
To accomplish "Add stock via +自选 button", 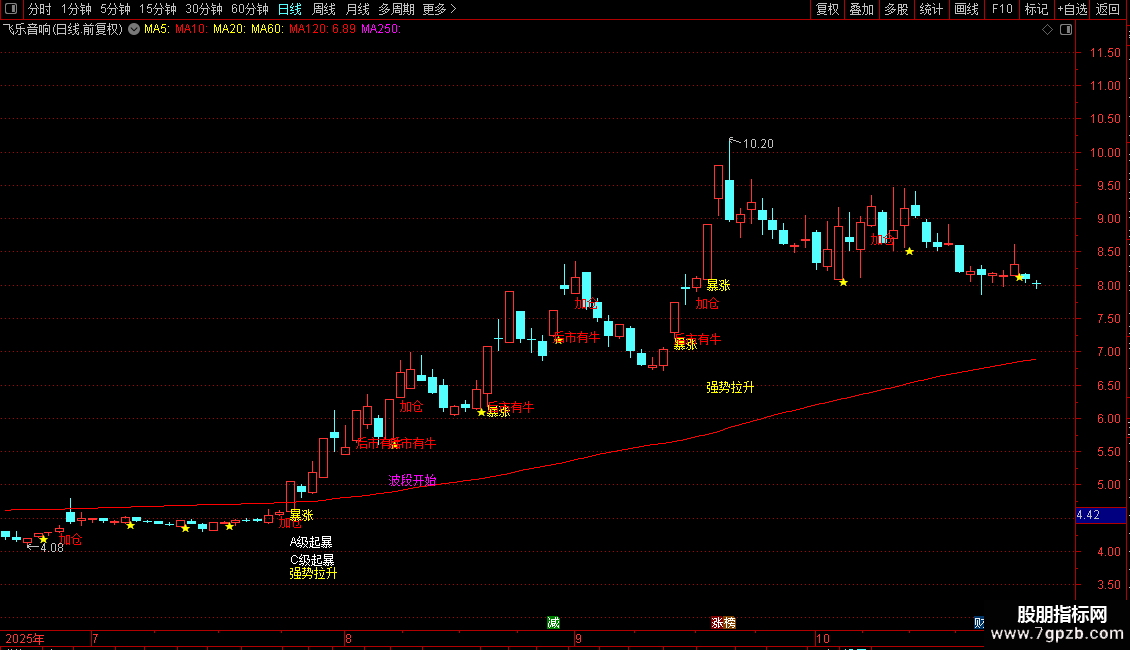I will click(1072, 9).
